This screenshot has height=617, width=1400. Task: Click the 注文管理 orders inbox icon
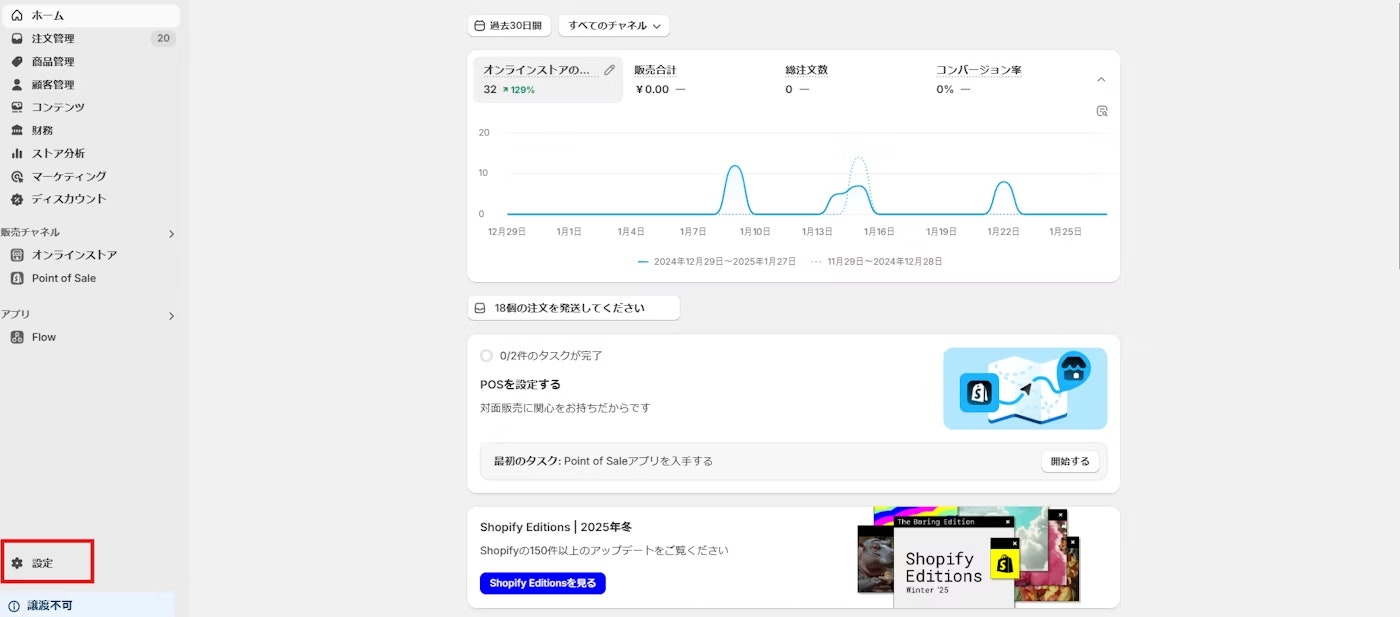point(17,38)
